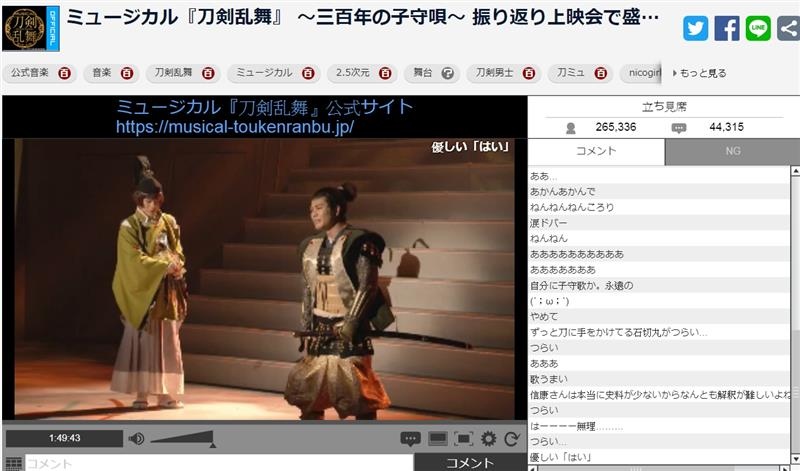Click the video stage area
This screenshot has width=800, height=471.
pyautogui.click(x=264, y=279)
